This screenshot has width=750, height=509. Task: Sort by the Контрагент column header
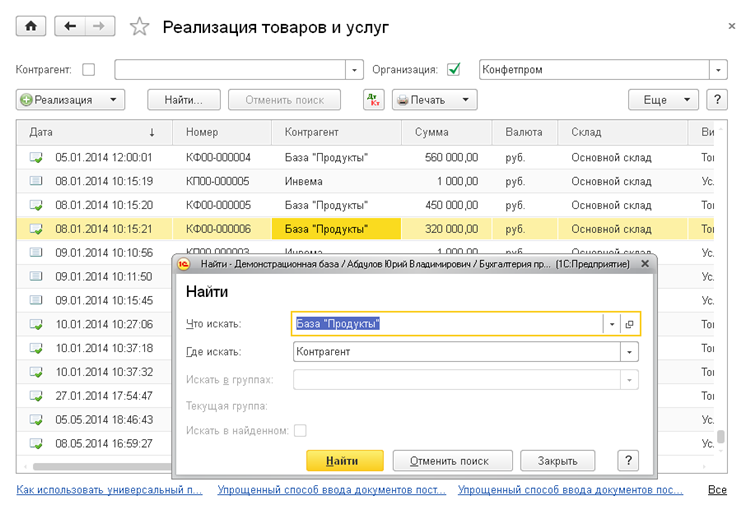coord(336,133)
